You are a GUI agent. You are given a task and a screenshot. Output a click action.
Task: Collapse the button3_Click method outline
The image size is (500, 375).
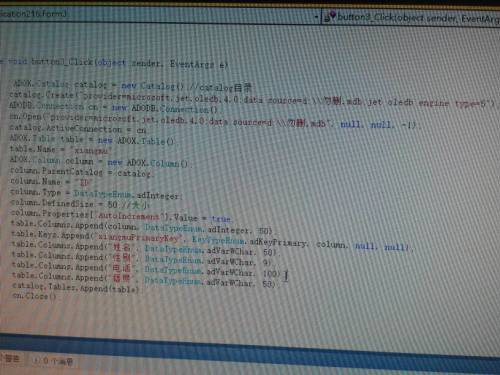(2, 61)
